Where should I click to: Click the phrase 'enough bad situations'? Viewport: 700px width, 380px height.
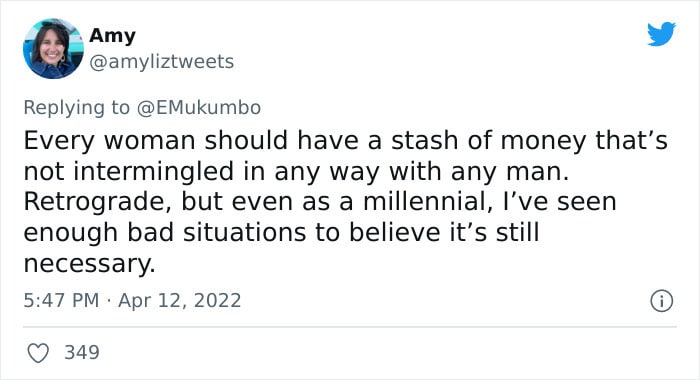coord(165,233)
